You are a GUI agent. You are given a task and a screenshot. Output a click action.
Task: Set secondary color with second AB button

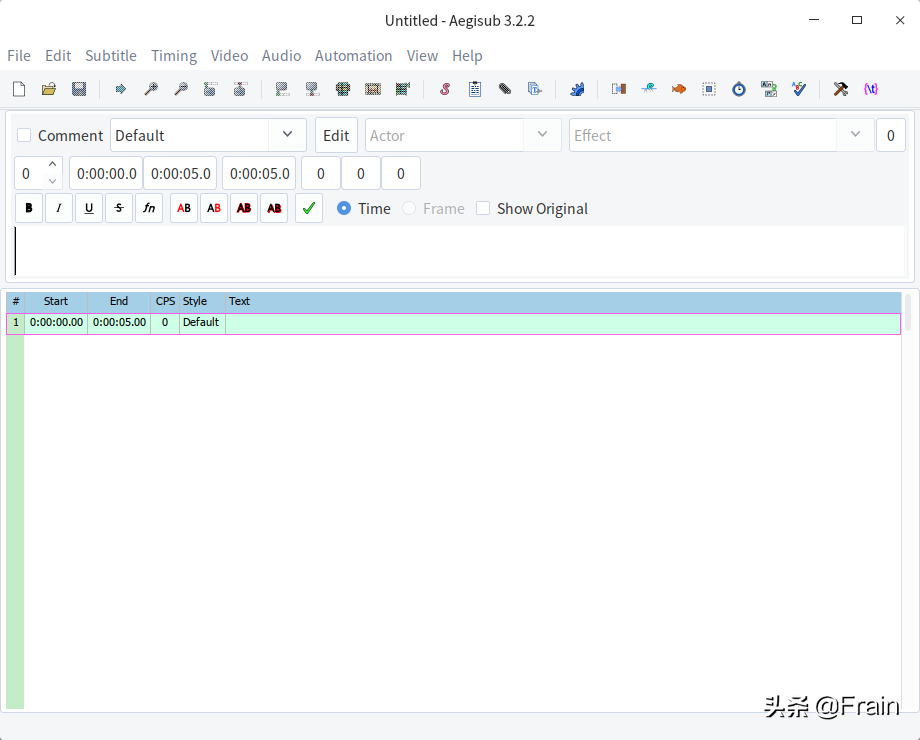[214, 208]
